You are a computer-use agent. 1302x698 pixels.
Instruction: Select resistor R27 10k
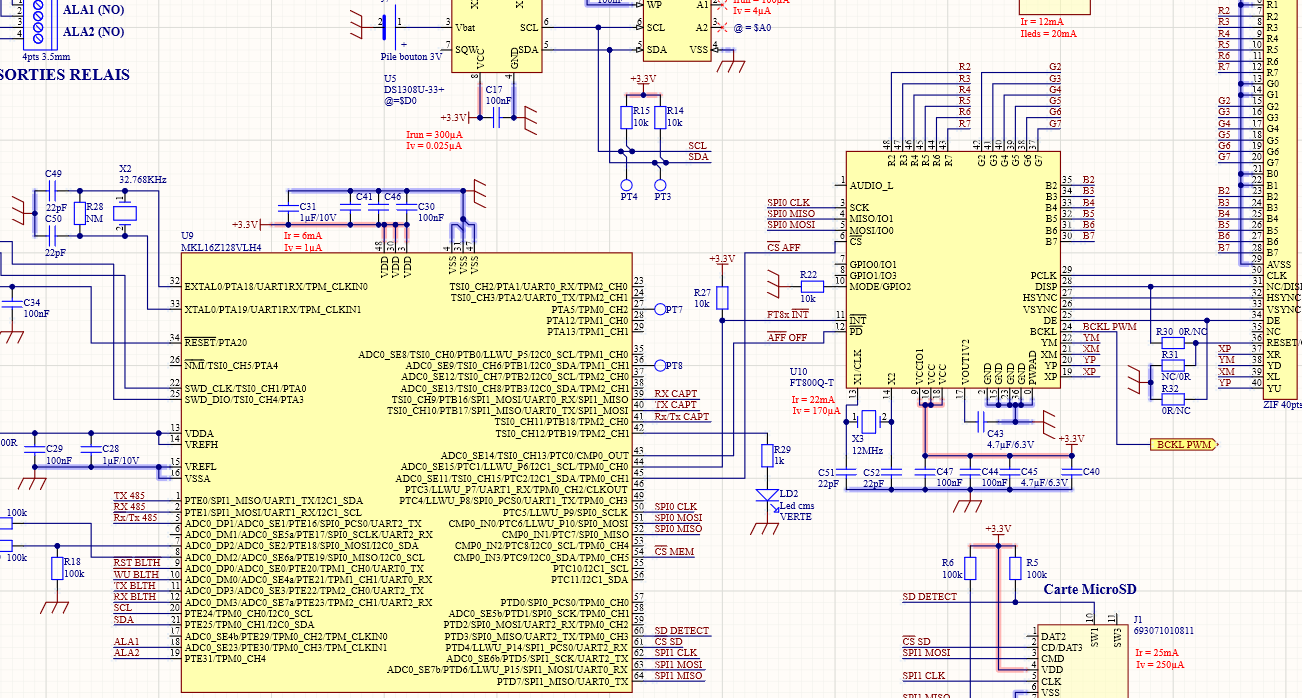pyautogui.click(x=722, y=298)
